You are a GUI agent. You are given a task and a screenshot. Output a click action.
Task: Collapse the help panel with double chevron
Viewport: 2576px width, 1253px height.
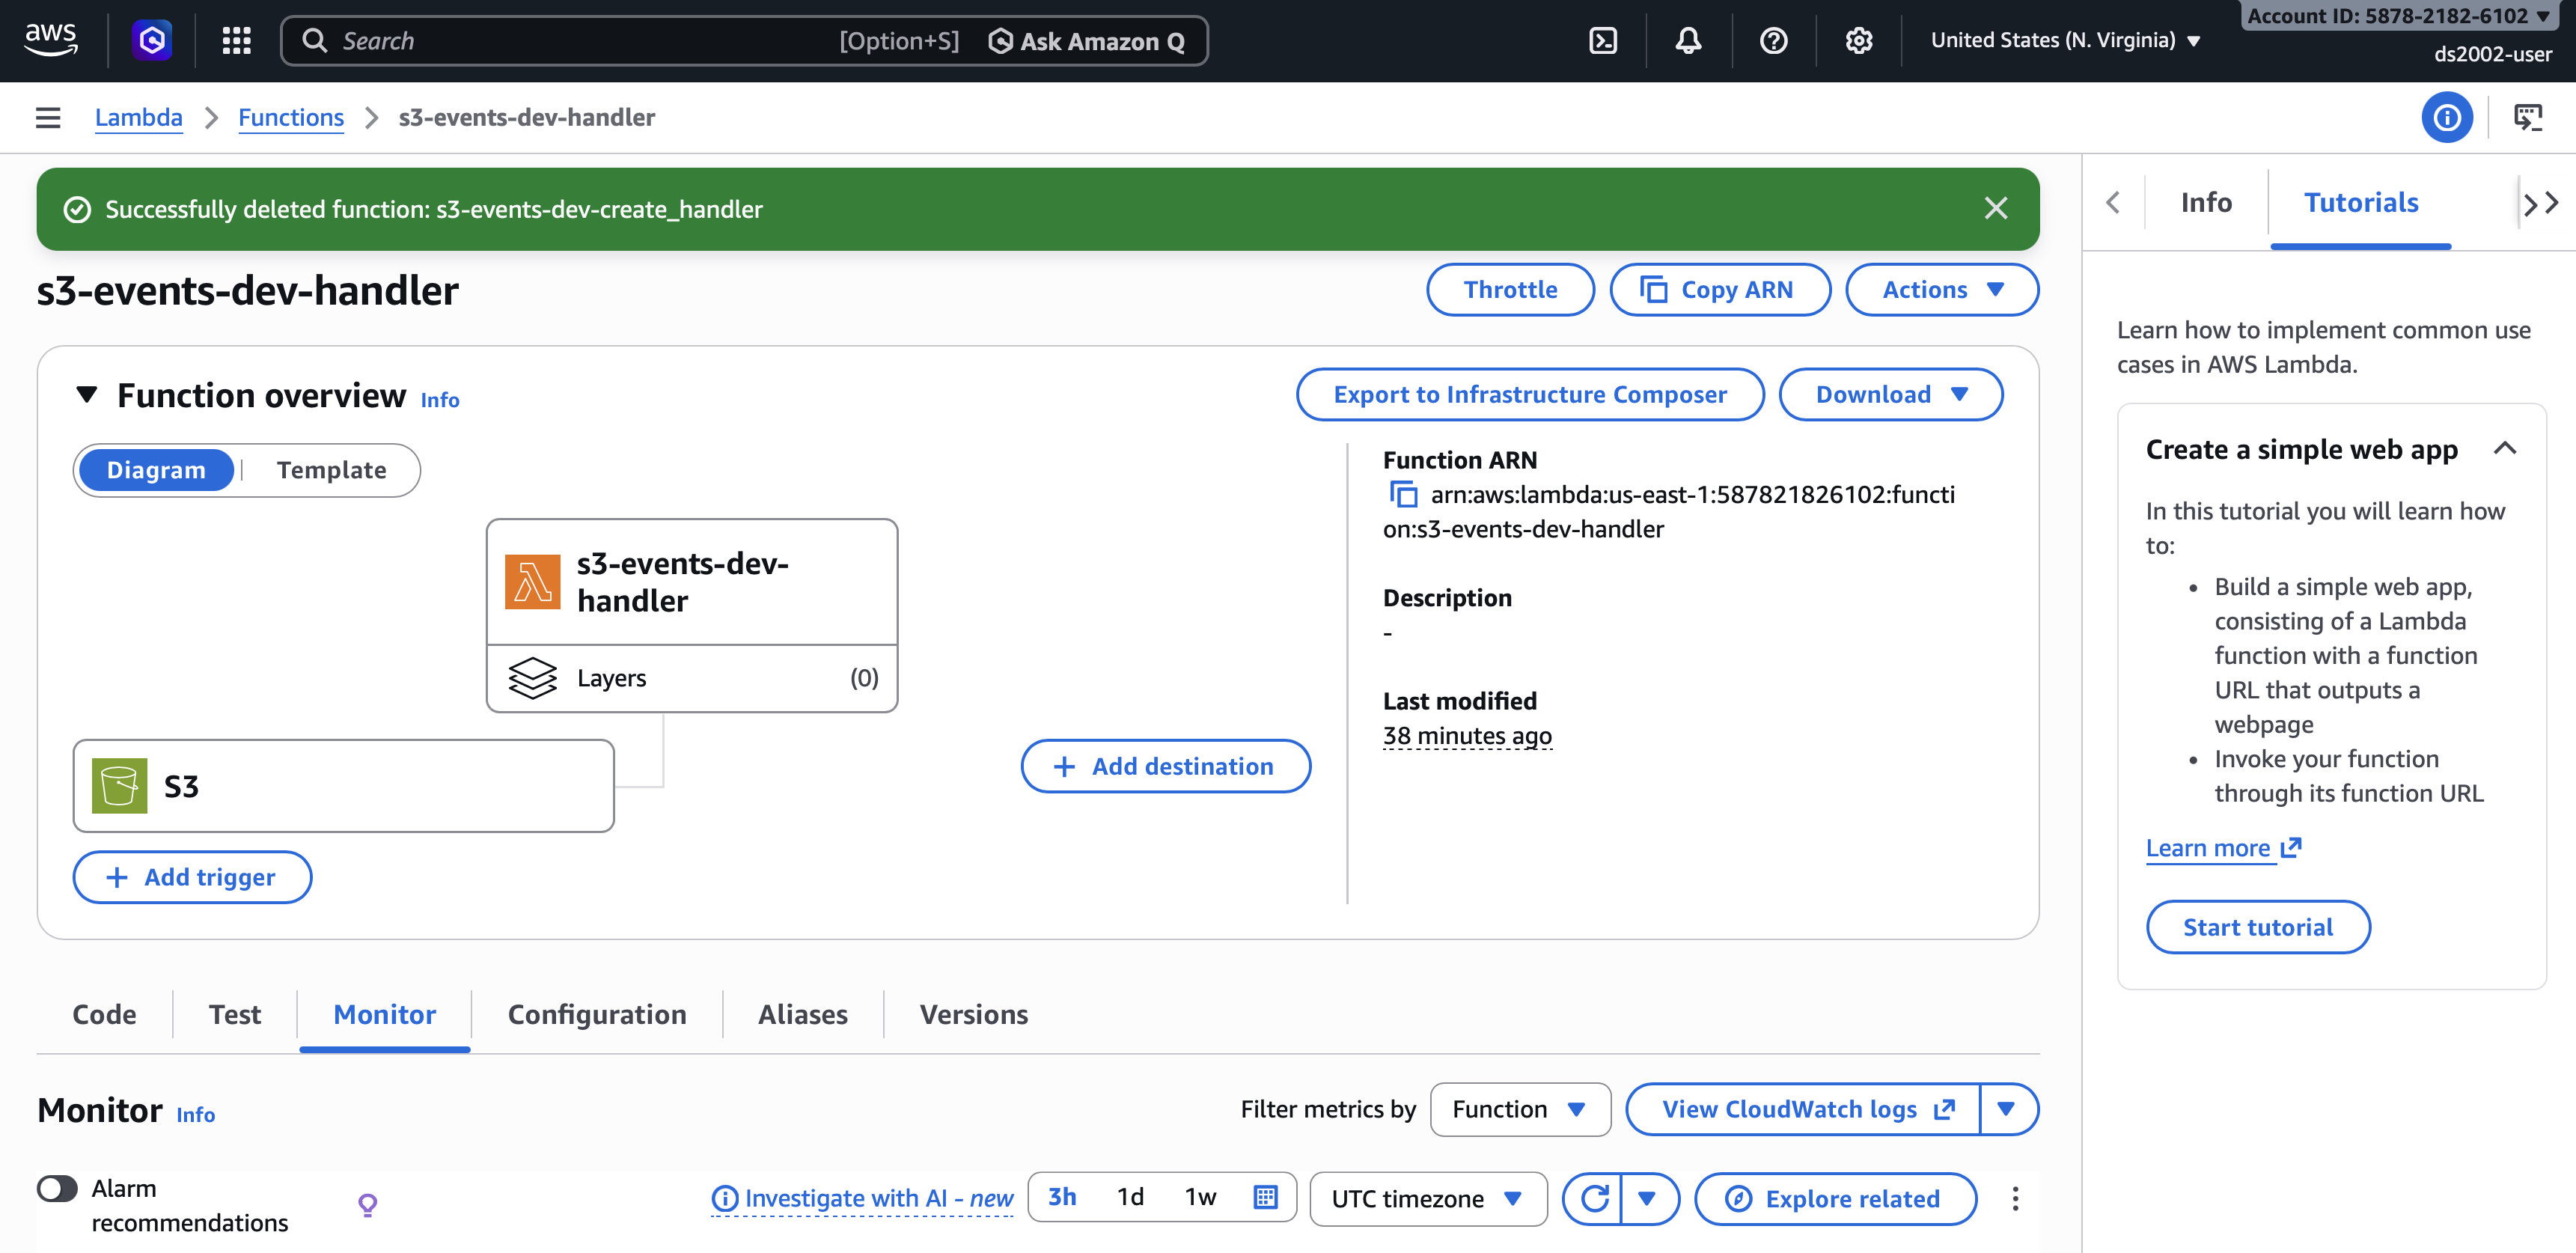click(x=2540, y=204)
